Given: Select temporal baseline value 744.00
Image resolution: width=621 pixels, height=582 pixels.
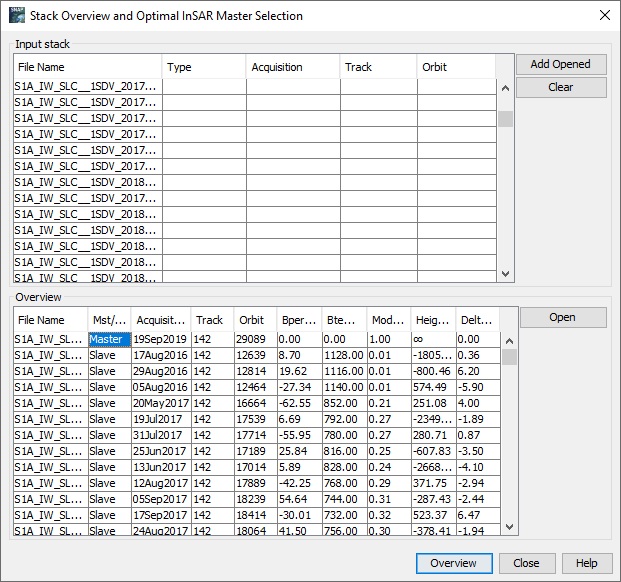Looking at the screenshot, I should [345, 499].
